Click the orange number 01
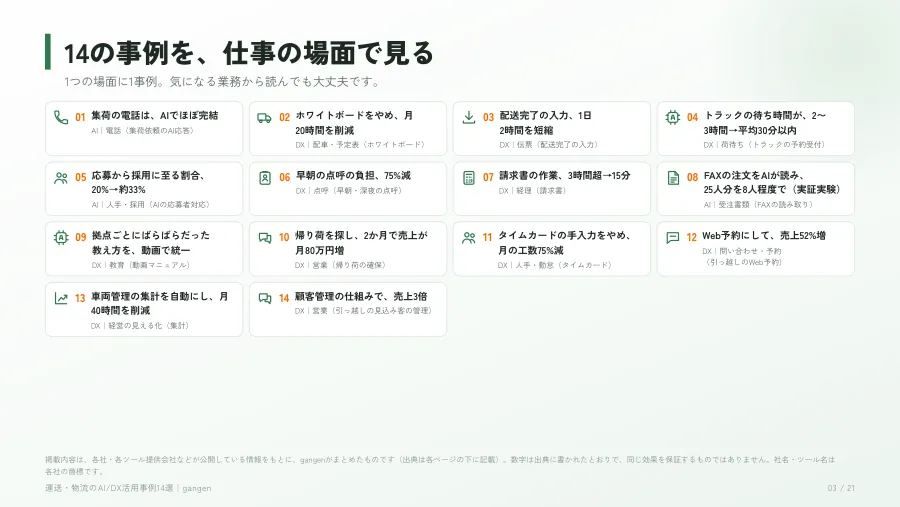Image resolution: width=900 pixels, height=507 pixels. pos(80,117)
